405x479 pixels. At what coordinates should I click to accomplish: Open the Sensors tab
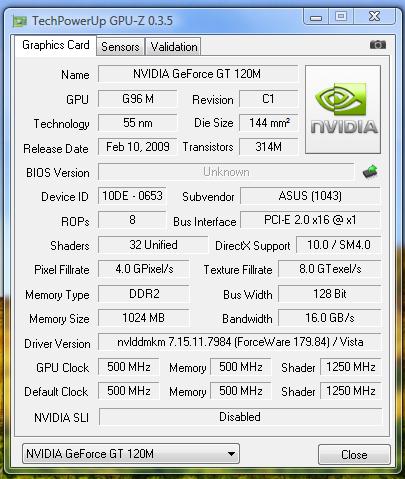pos(120,46)
